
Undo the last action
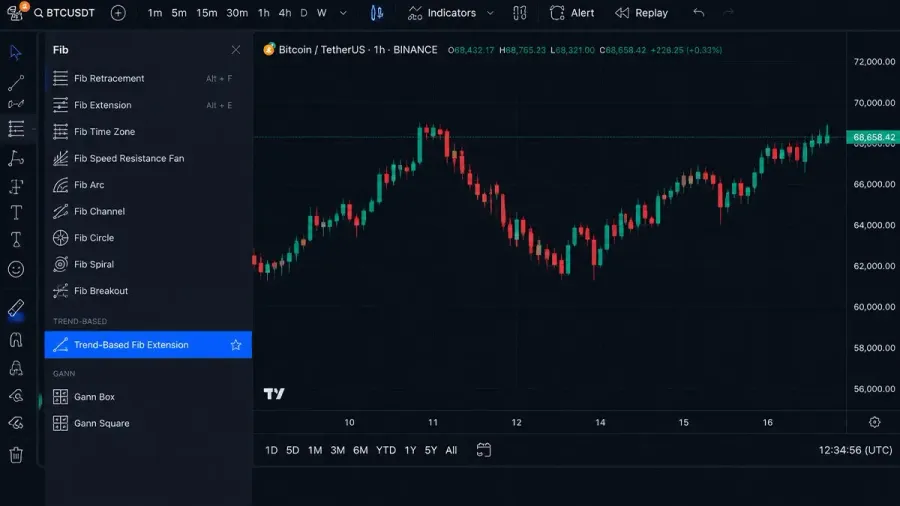tap(699, 13)
